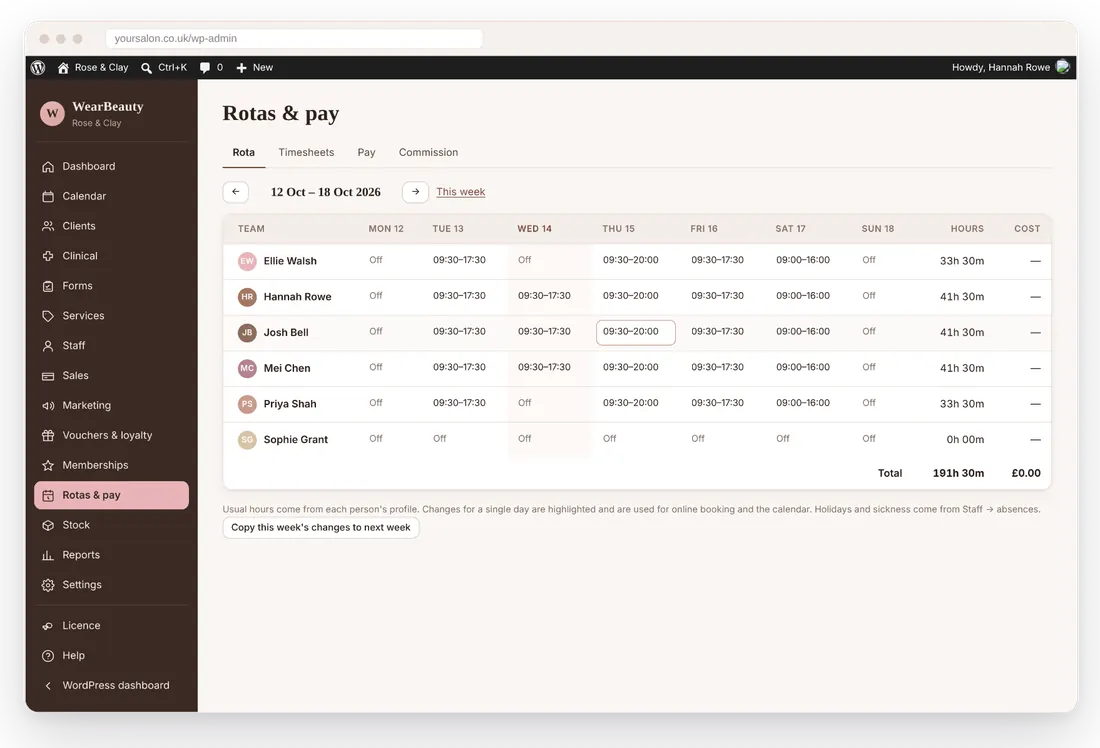Copy this week's changes to next week

(321, 528)
